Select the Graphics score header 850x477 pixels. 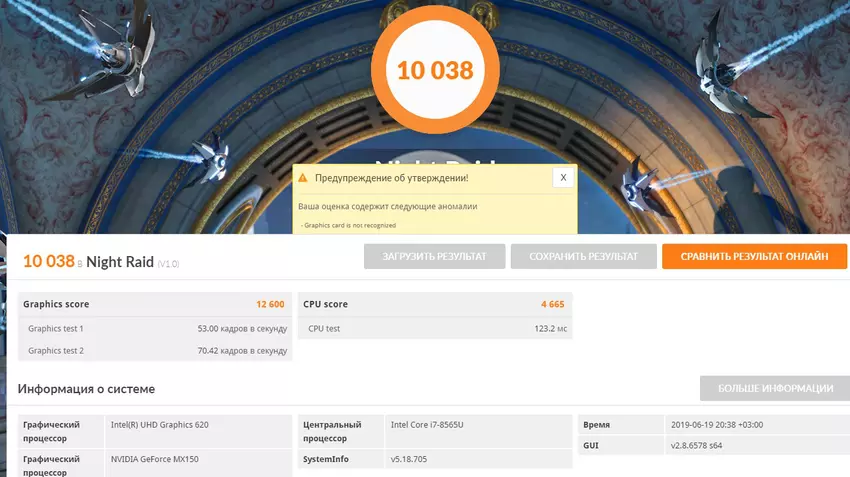(x=57, y=304)
